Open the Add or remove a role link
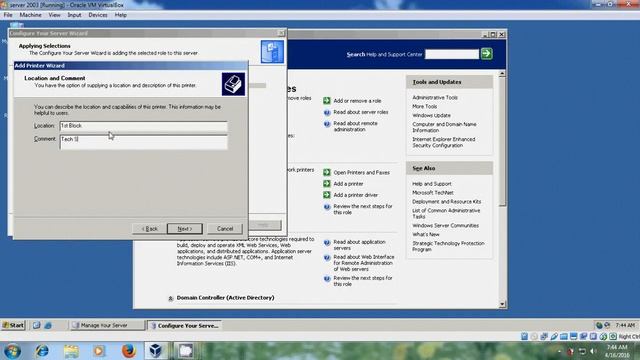 pyautogui.click(x=357, y=101)
